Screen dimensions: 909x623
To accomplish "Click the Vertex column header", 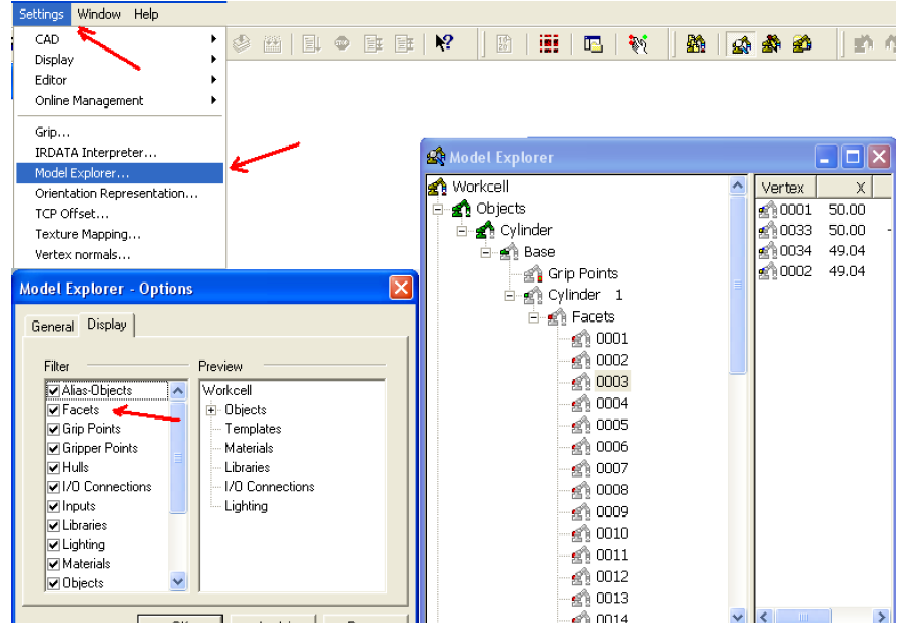I will coord(786,187).
